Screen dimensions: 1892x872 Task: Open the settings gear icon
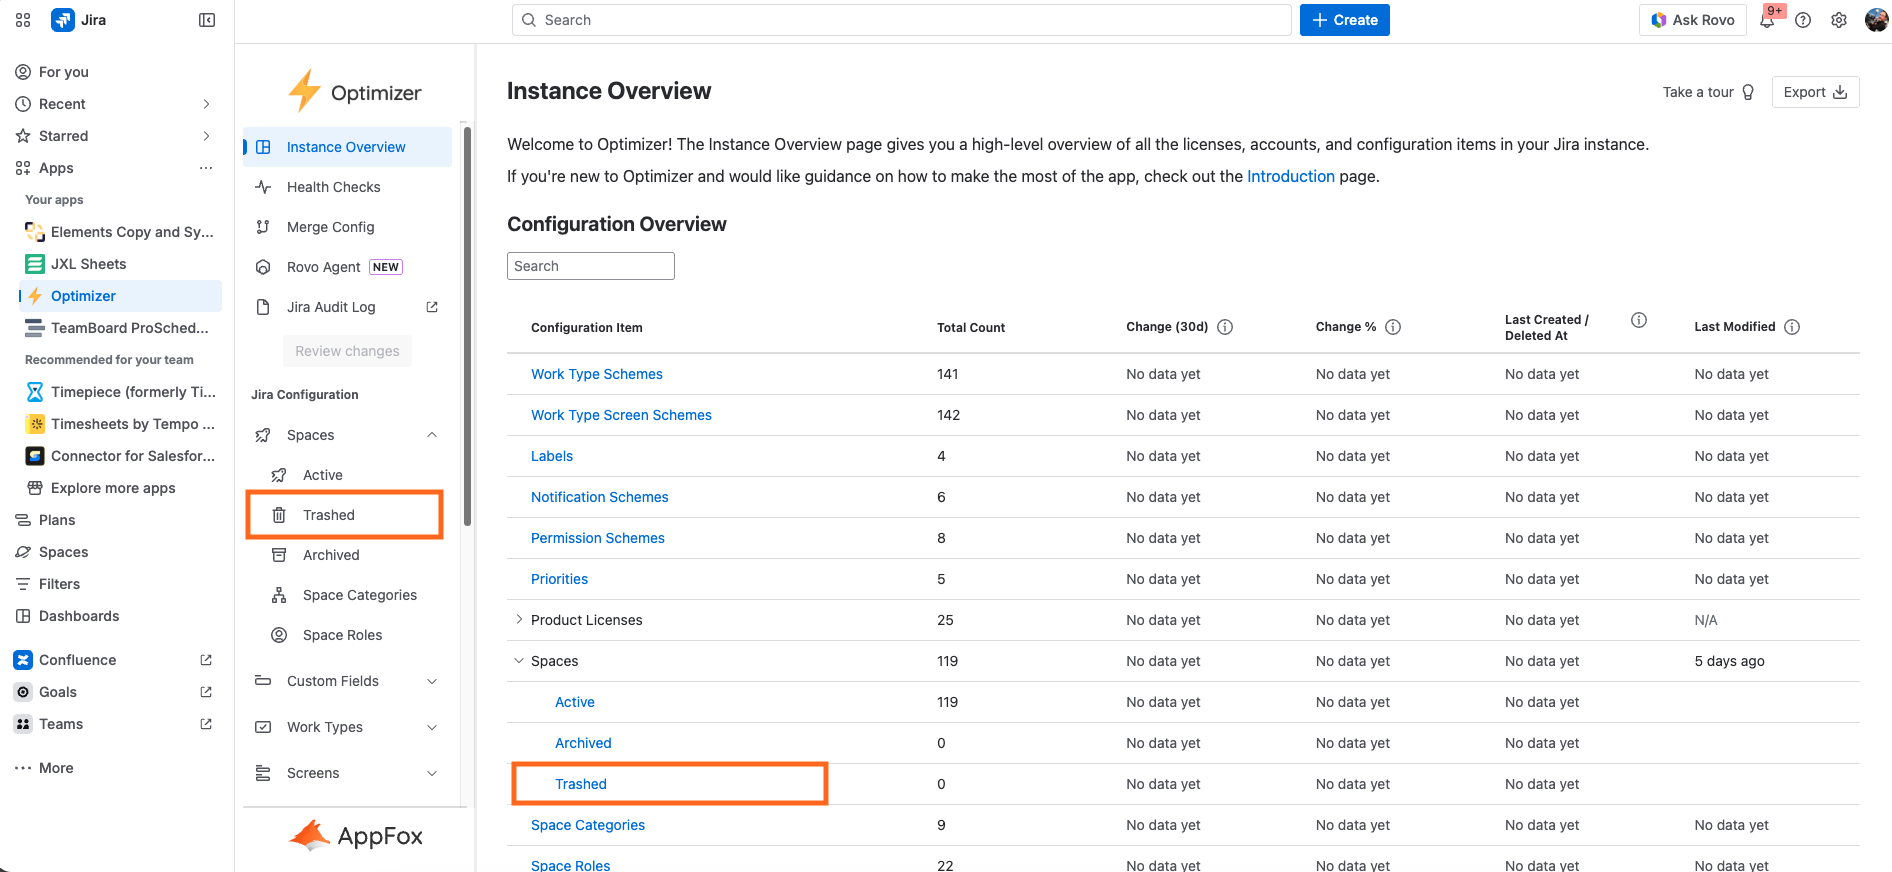(x=1839, y=20)
